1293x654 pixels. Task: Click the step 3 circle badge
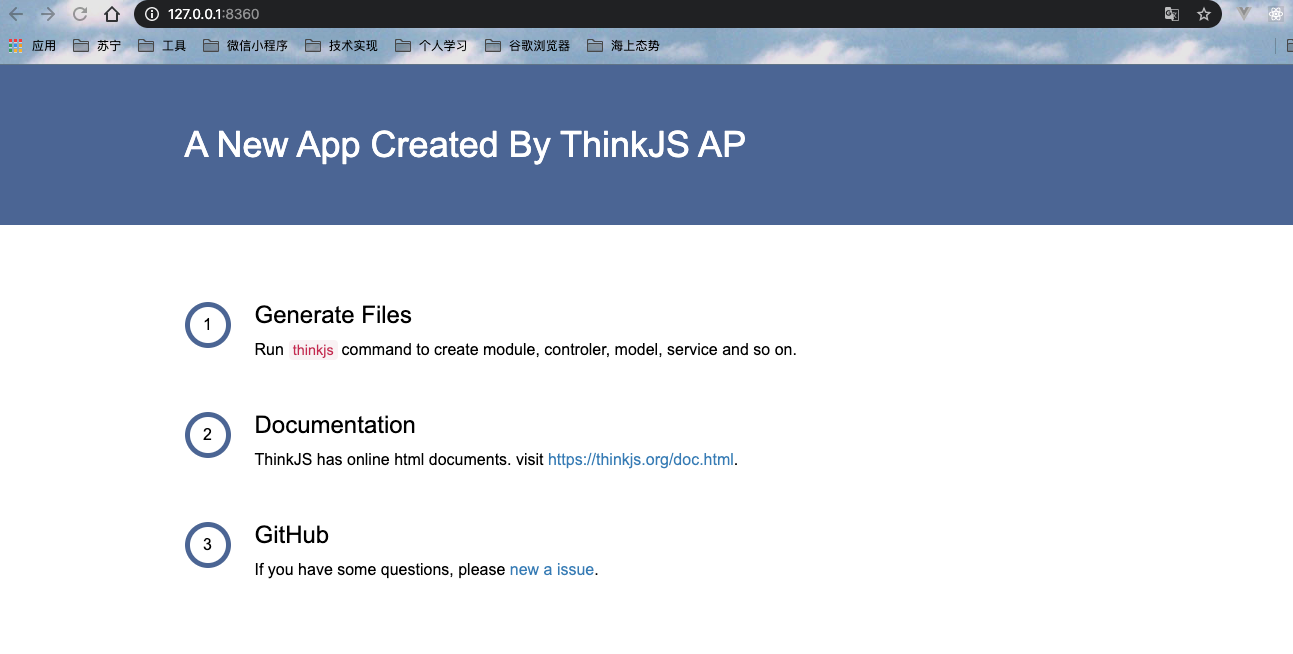click(x=208, y=545)
